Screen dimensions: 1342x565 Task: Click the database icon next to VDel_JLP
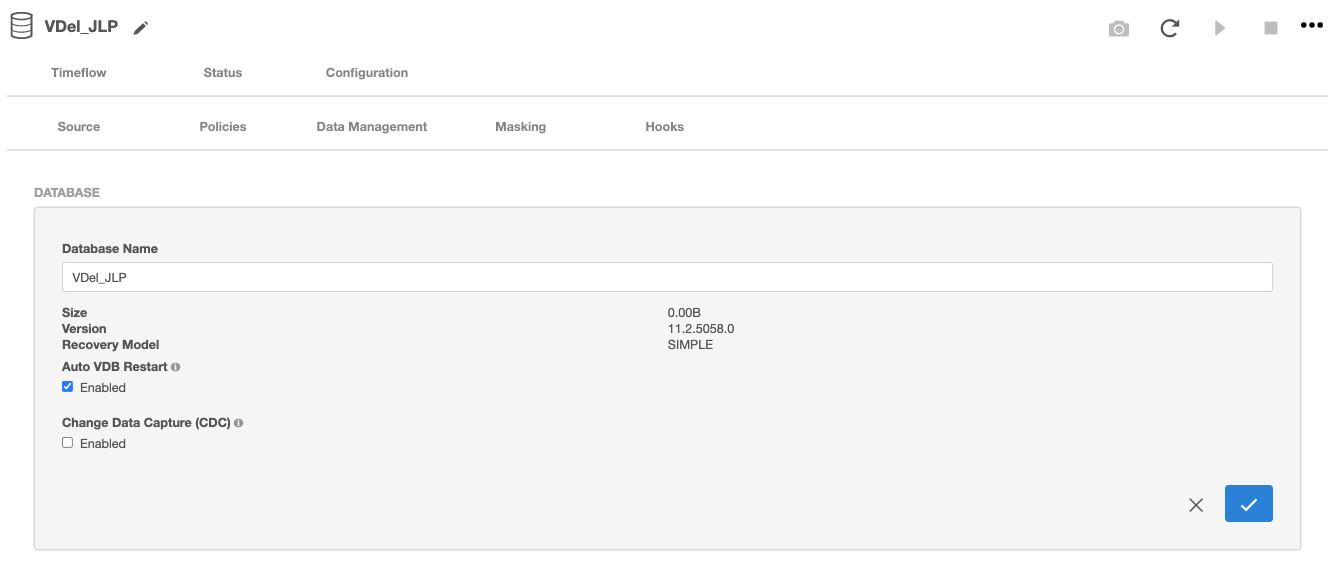click(x=21, y=27)
